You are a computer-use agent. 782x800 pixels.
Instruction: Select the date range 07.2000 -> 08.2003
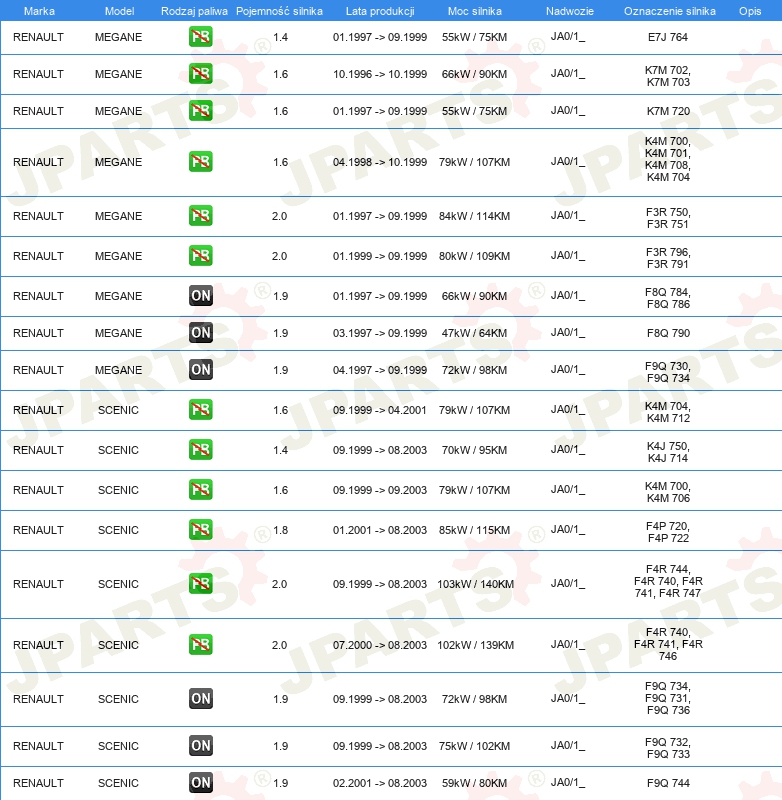click(380, 644)
